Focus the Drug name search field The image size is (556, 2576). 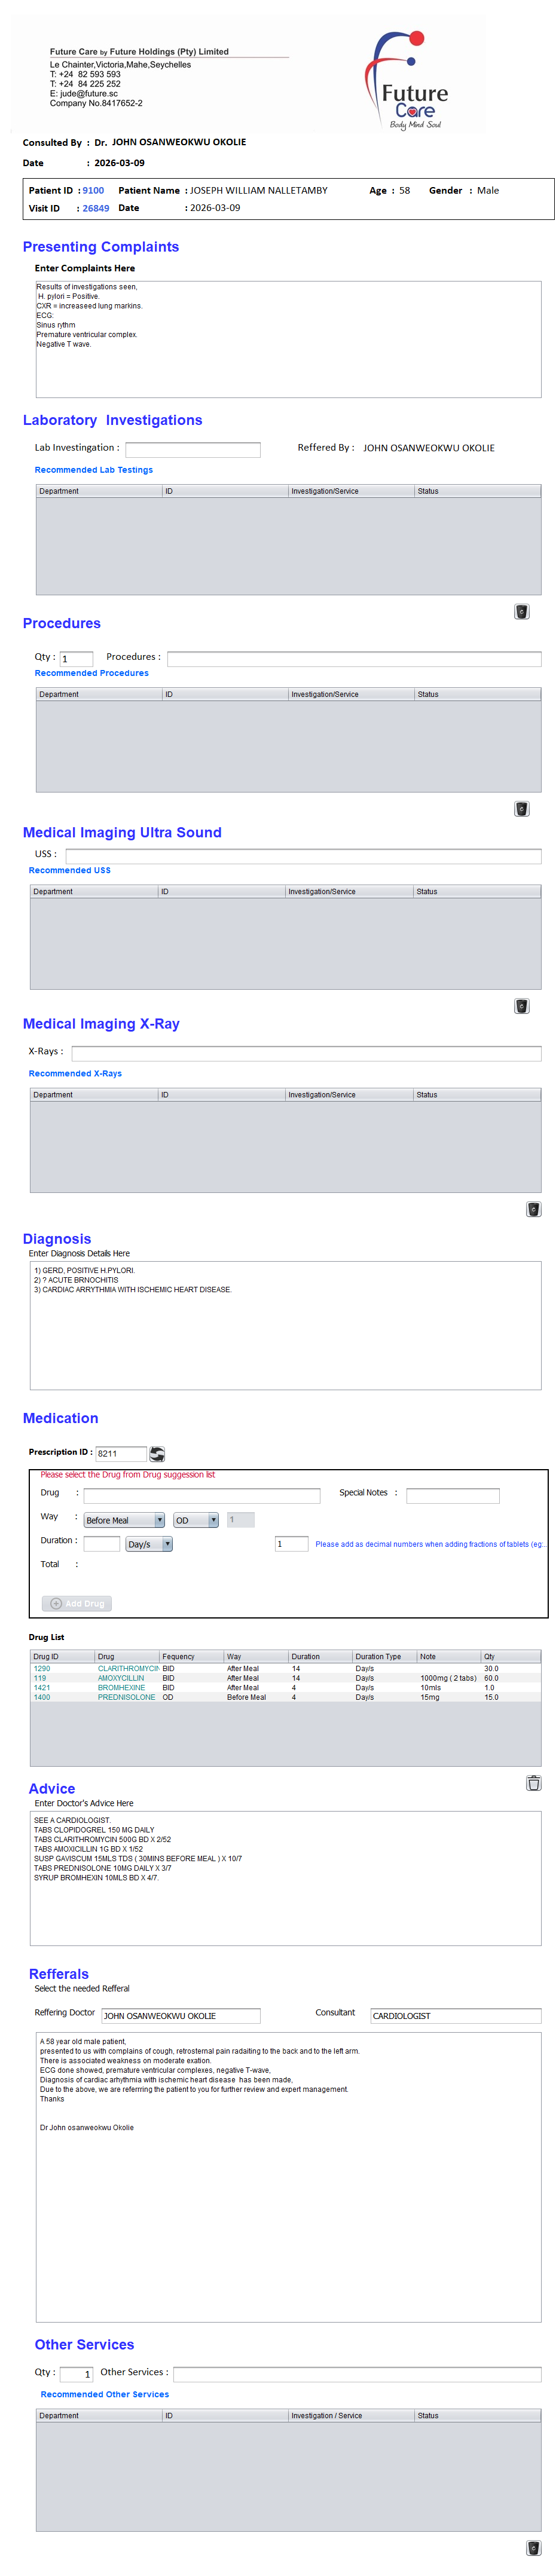point(201,1496)
